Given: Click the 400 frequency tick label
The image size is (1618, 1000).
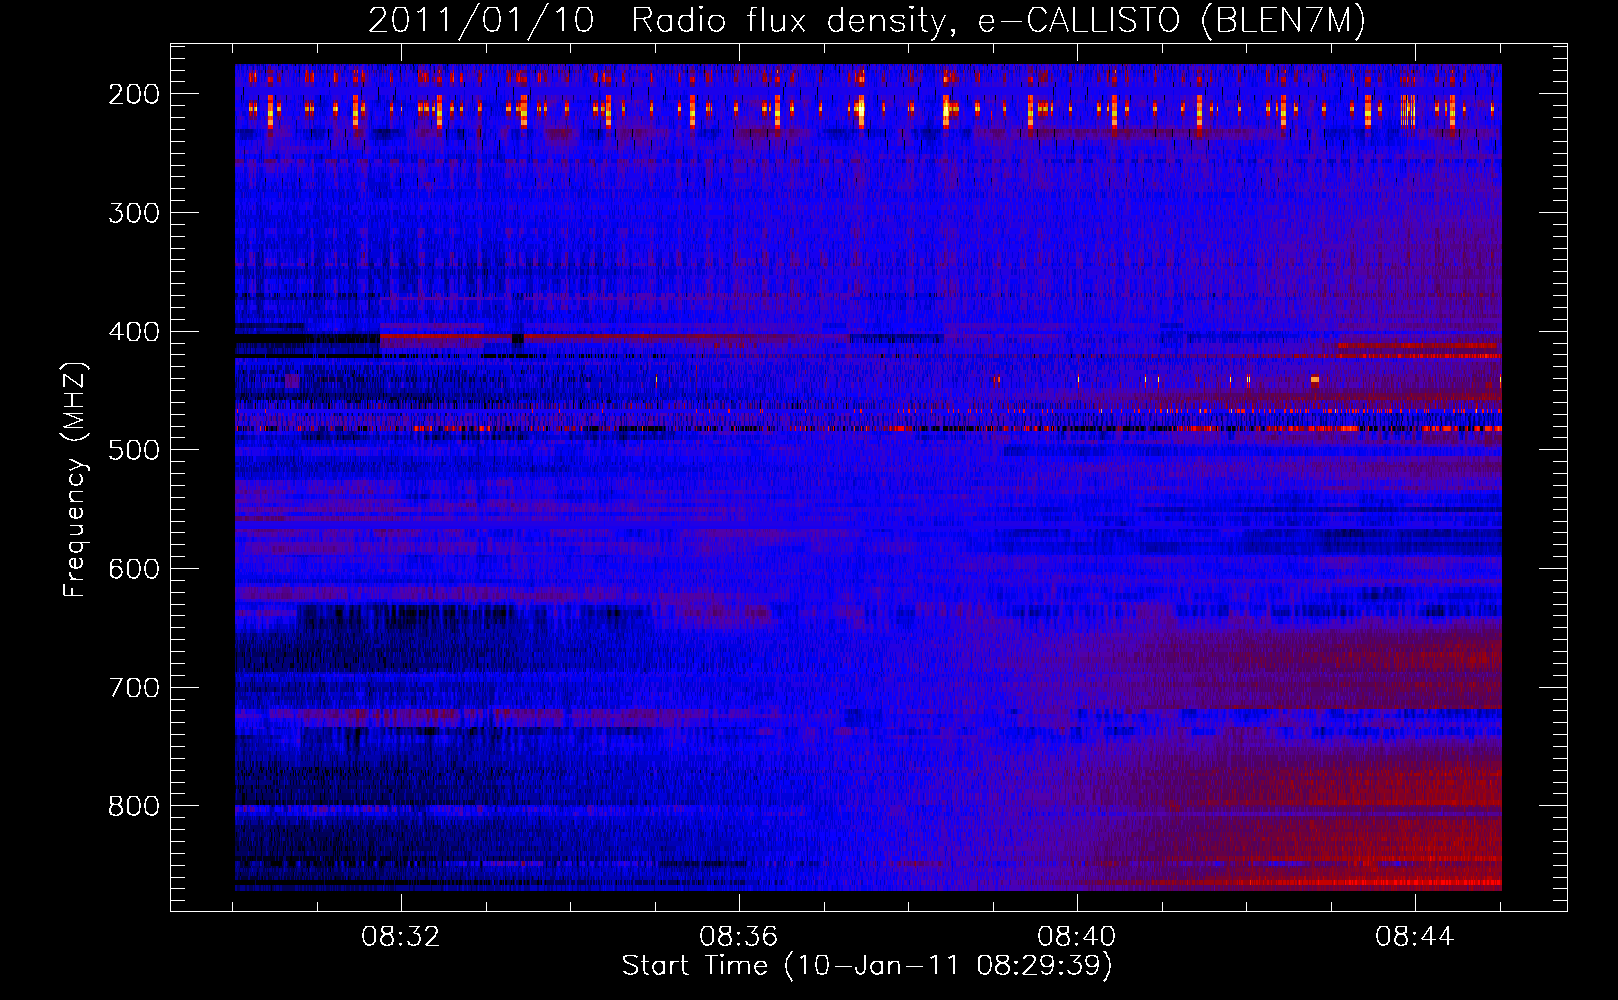Looking at the screenshot, I should point(133,332).
